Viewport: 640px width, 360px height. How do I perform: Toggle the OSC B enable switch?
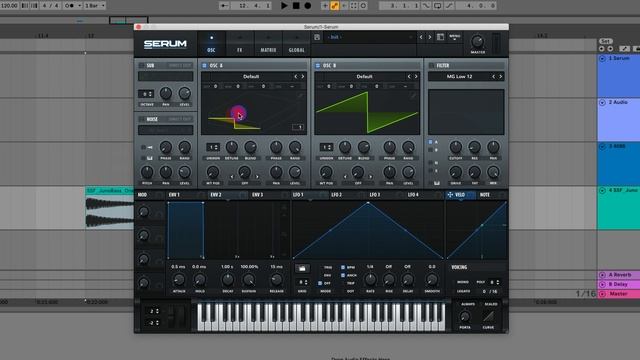pyautogui.click(x=318, y=65)
